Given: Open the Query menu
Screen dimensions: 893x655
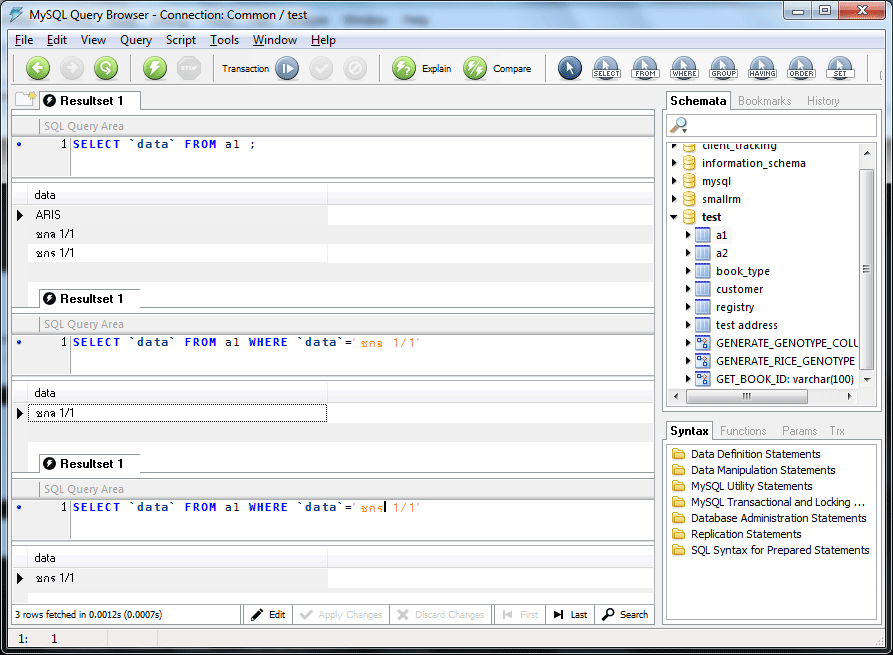Looking at the screenshot, I should point(136,40).
